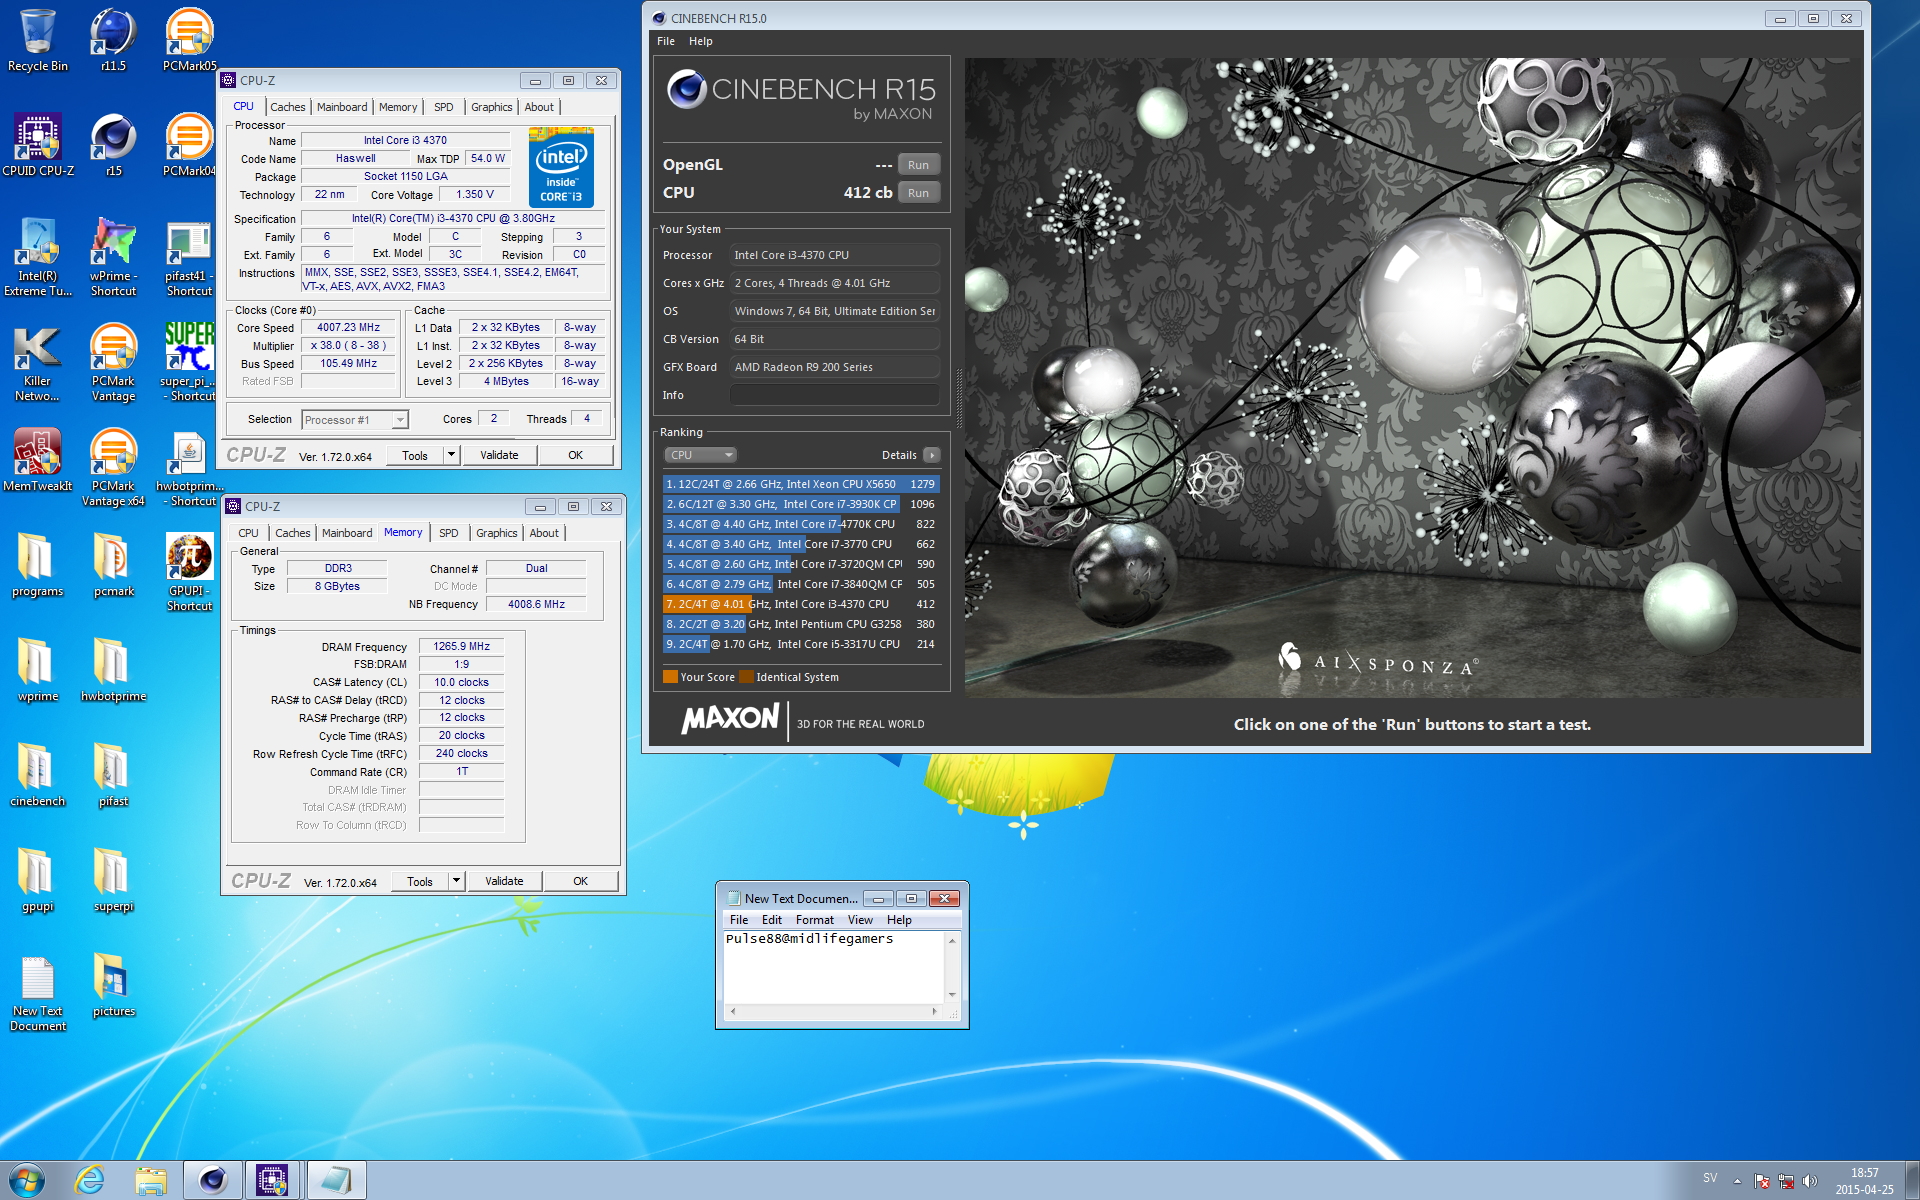Open the super_pi shortcut icon
This screenshot has width=1920, height=1200.
(x=189, y=363)
